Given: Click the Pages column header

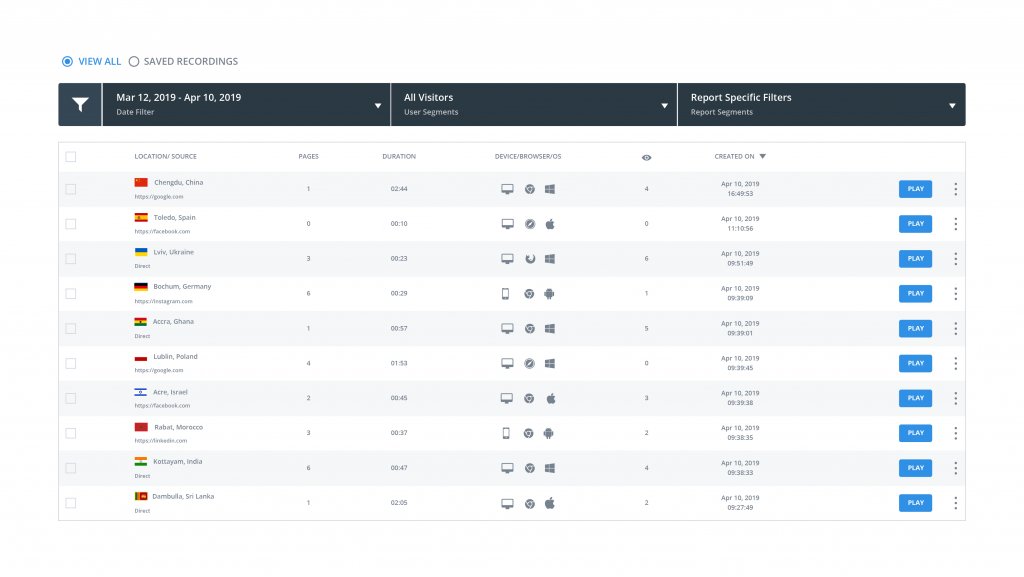Looking at the screenshot, I should (x=308, y=157).
